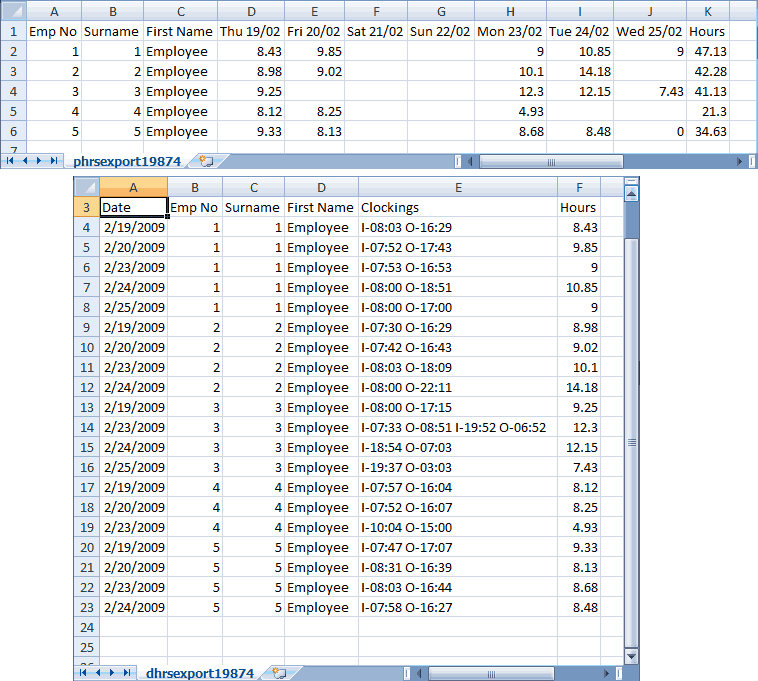758x681 pixels.
Task: Click right arrow of top horizontal scrollbar
Action: [740, 161]
